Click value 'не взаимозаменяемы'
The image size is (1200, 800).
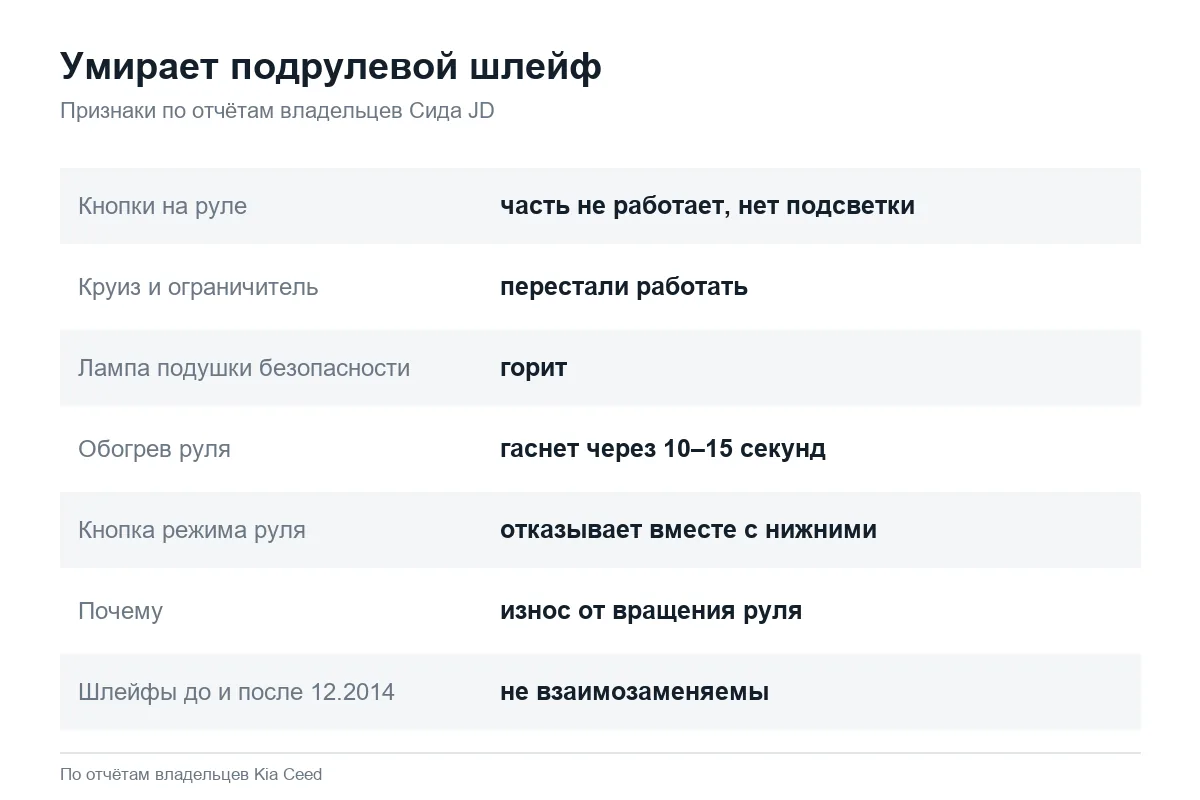[x=634, y=692]
